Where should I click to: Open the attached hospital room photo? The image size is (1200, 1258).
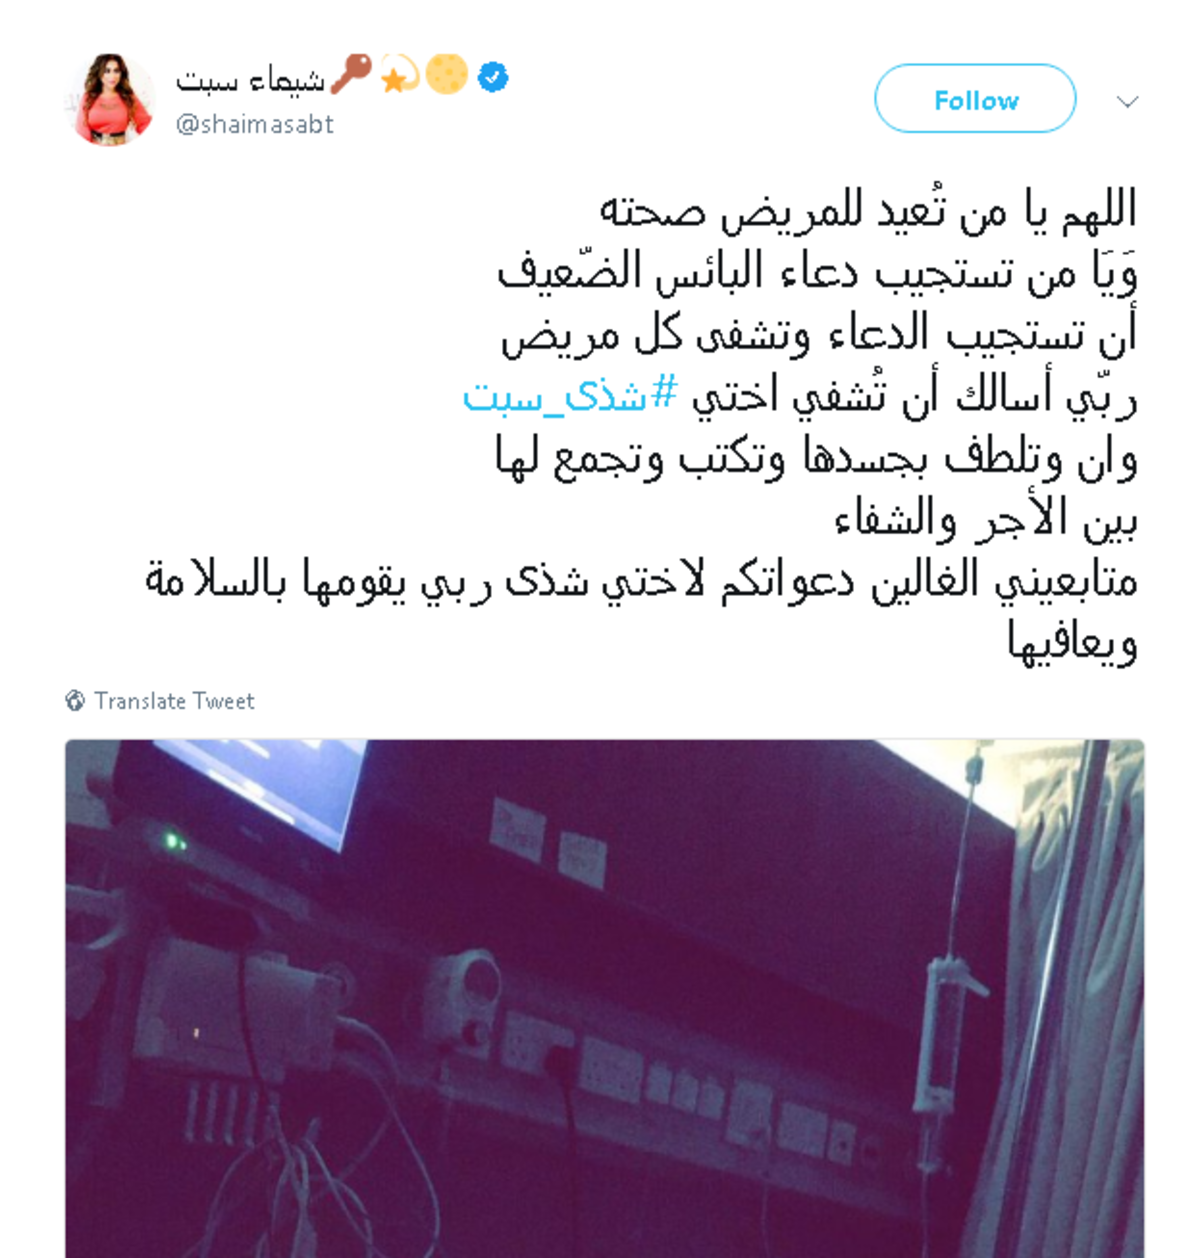(605, 998)
